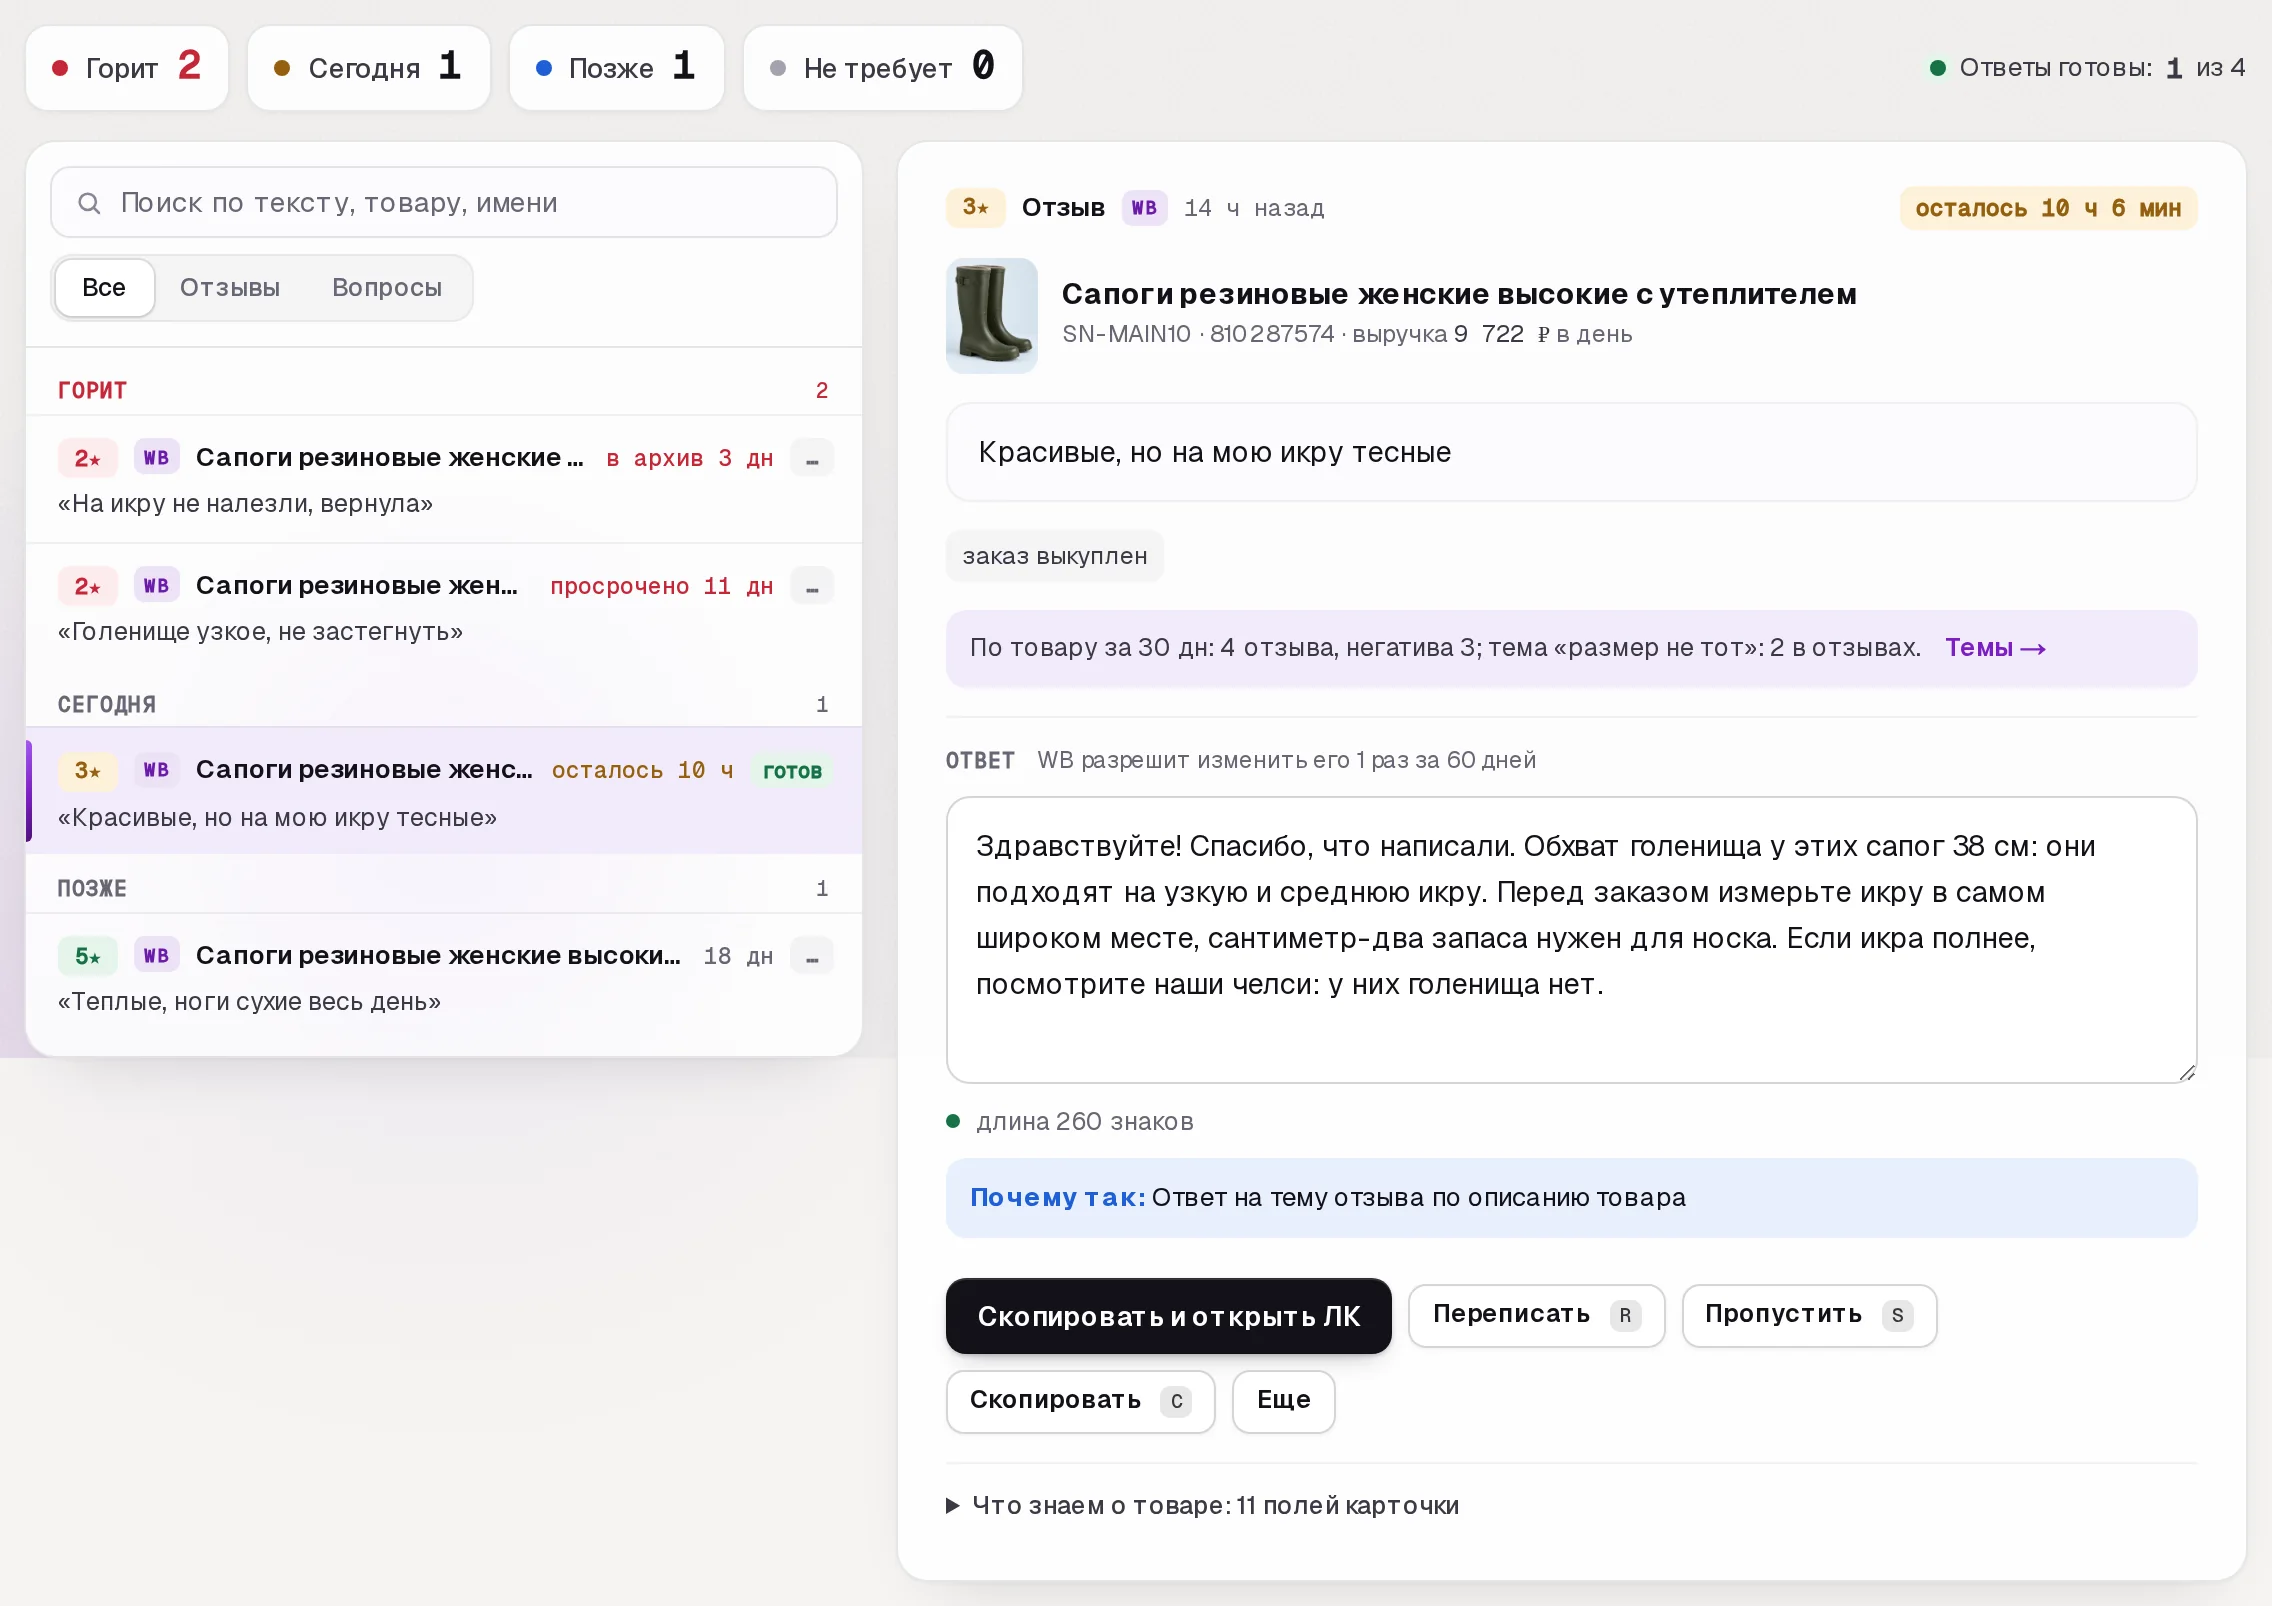Filter by the Горит status chip
This screenshot has height=1606, width=2272.
click(127, 68)
